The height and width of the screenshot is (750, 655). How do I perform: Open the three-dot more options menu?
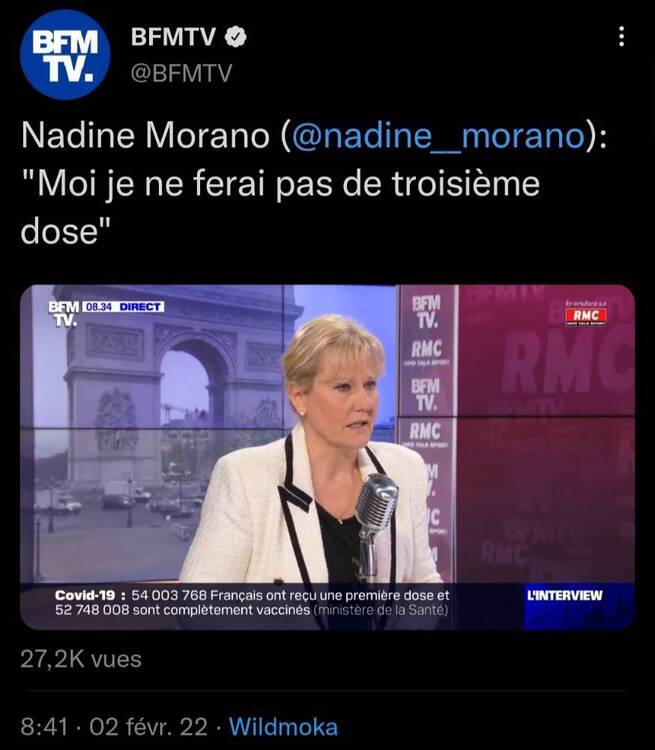click(621, 36)
